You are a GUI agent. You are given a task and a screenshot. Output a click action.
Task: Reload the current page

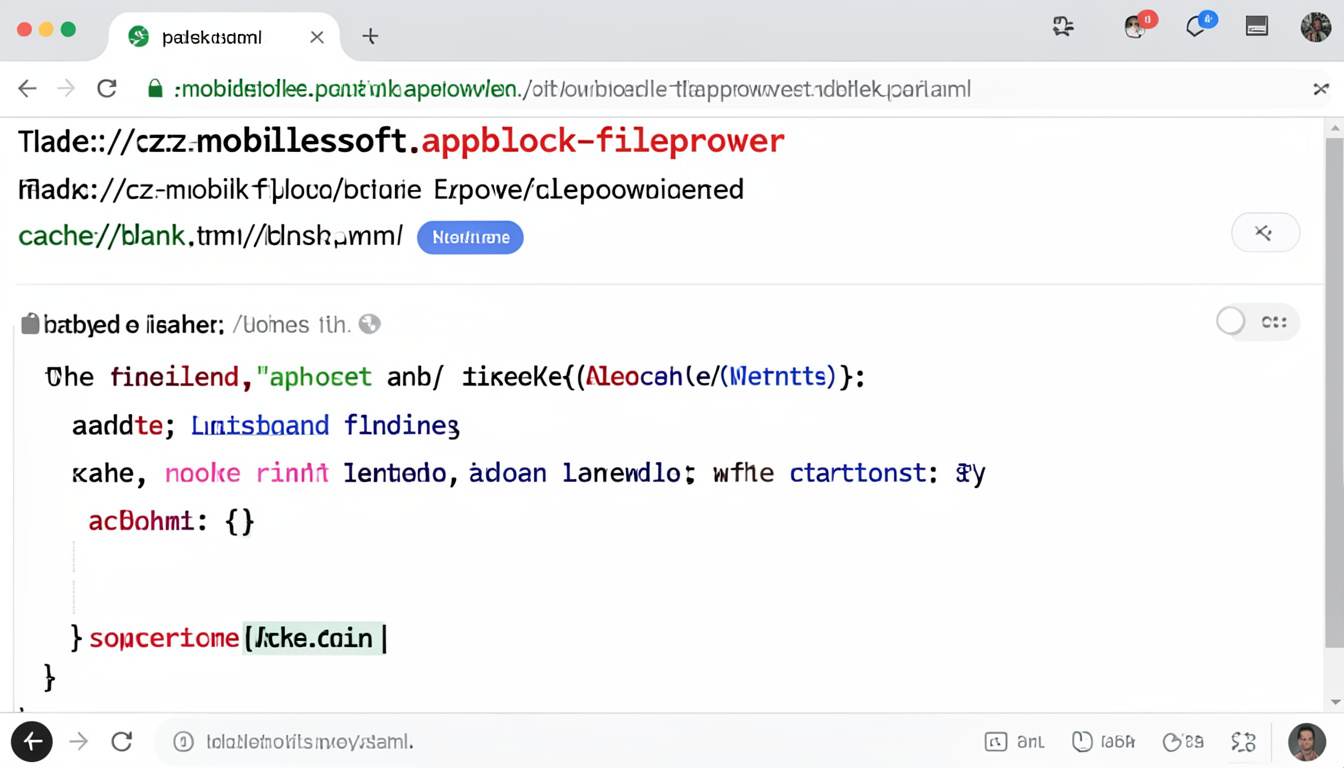[x=107, y=88]
